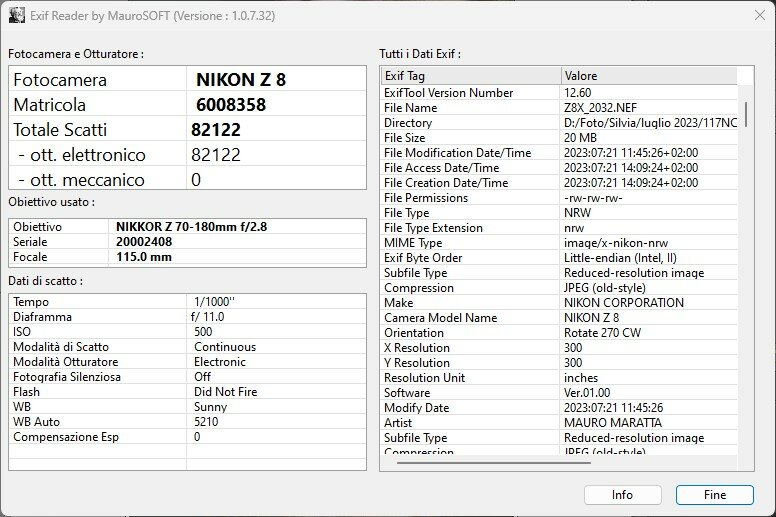
Task: Click the Exif Reader app icon in title bar
Action: point(16,15)
